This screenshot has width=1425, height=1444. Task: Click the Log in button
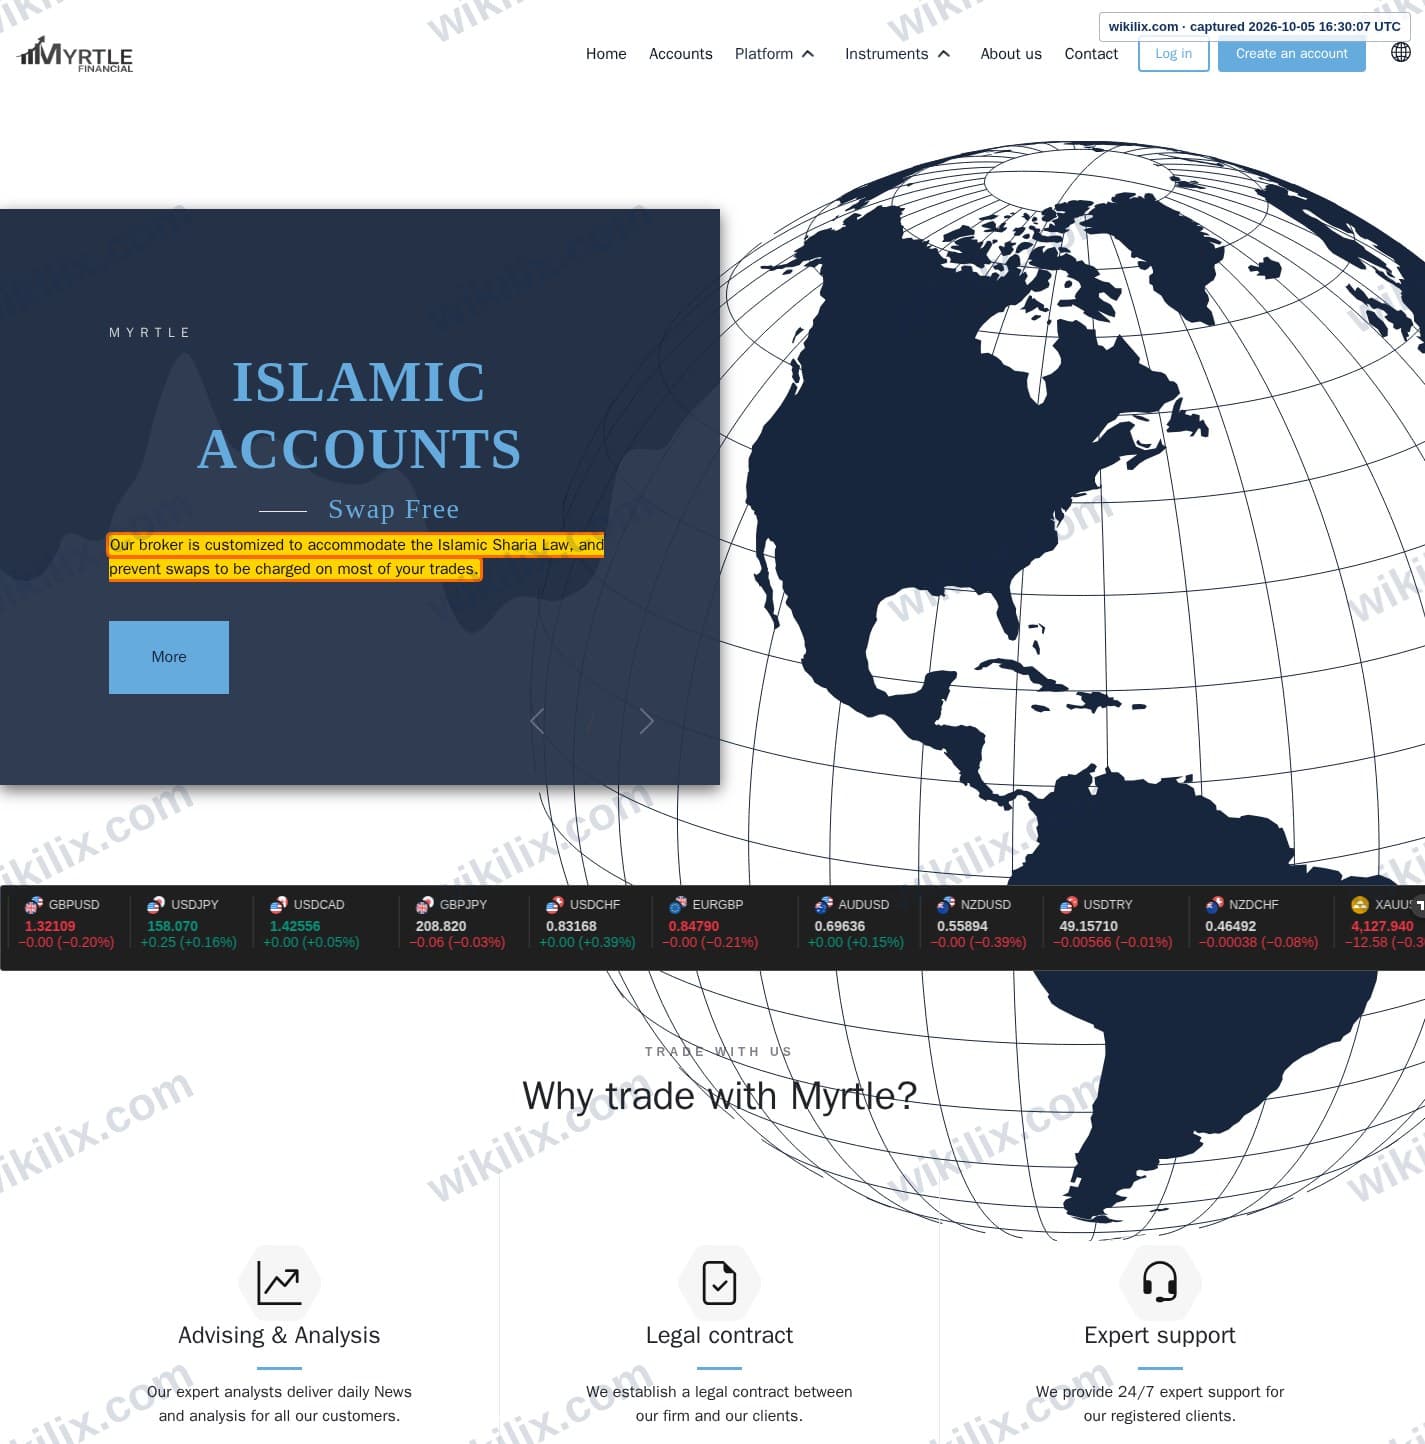point(1173,54)
